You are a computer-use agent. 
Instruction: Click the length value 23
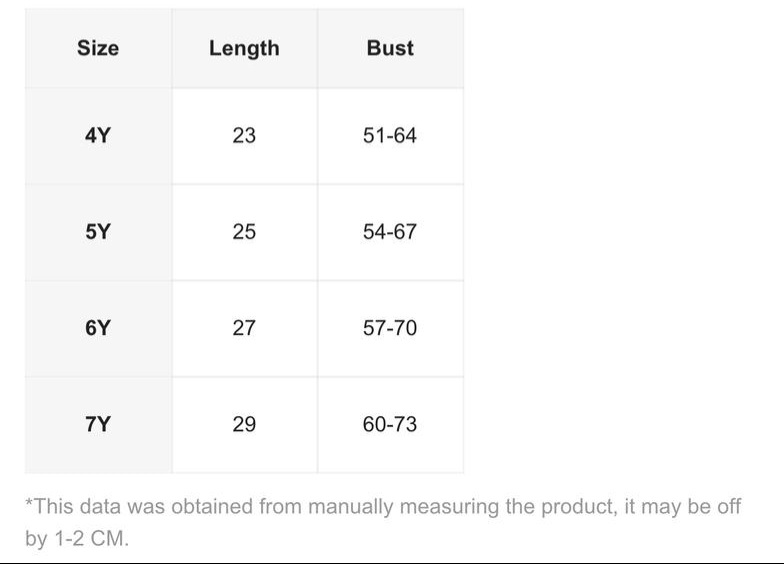click(244, 135)
